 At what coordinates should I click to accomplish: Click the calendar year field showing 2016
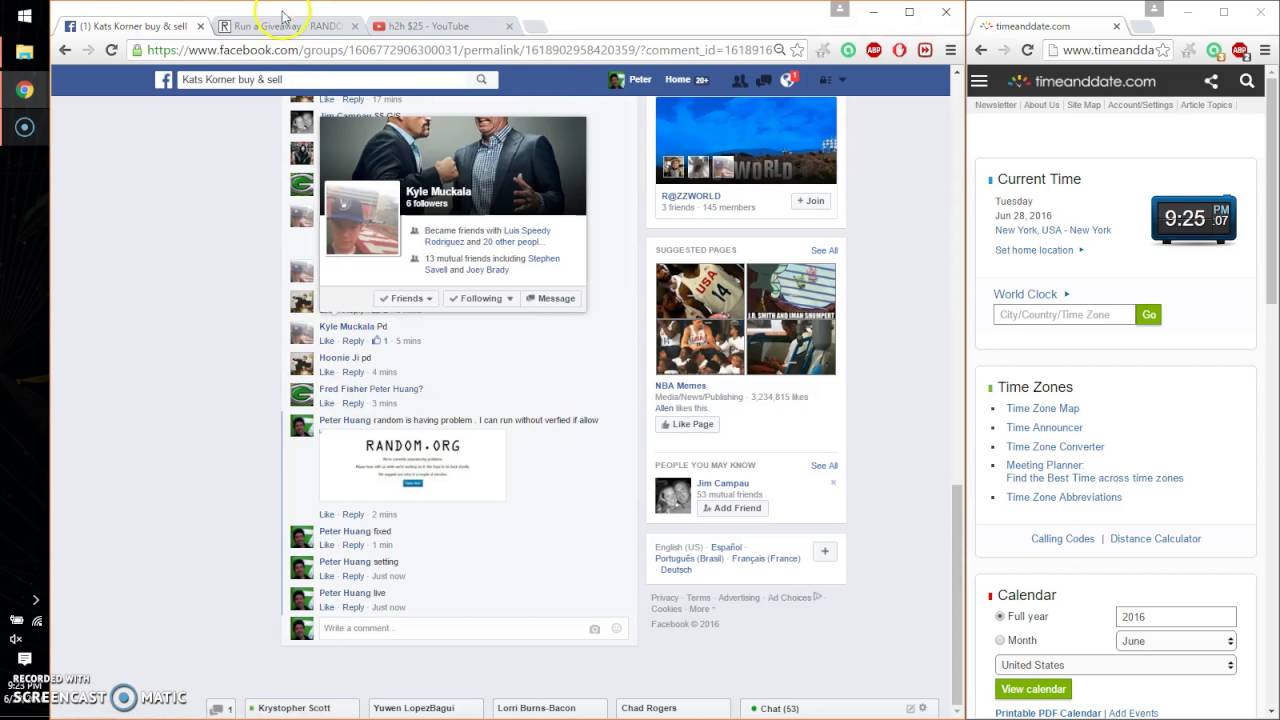pos(1176,617)
